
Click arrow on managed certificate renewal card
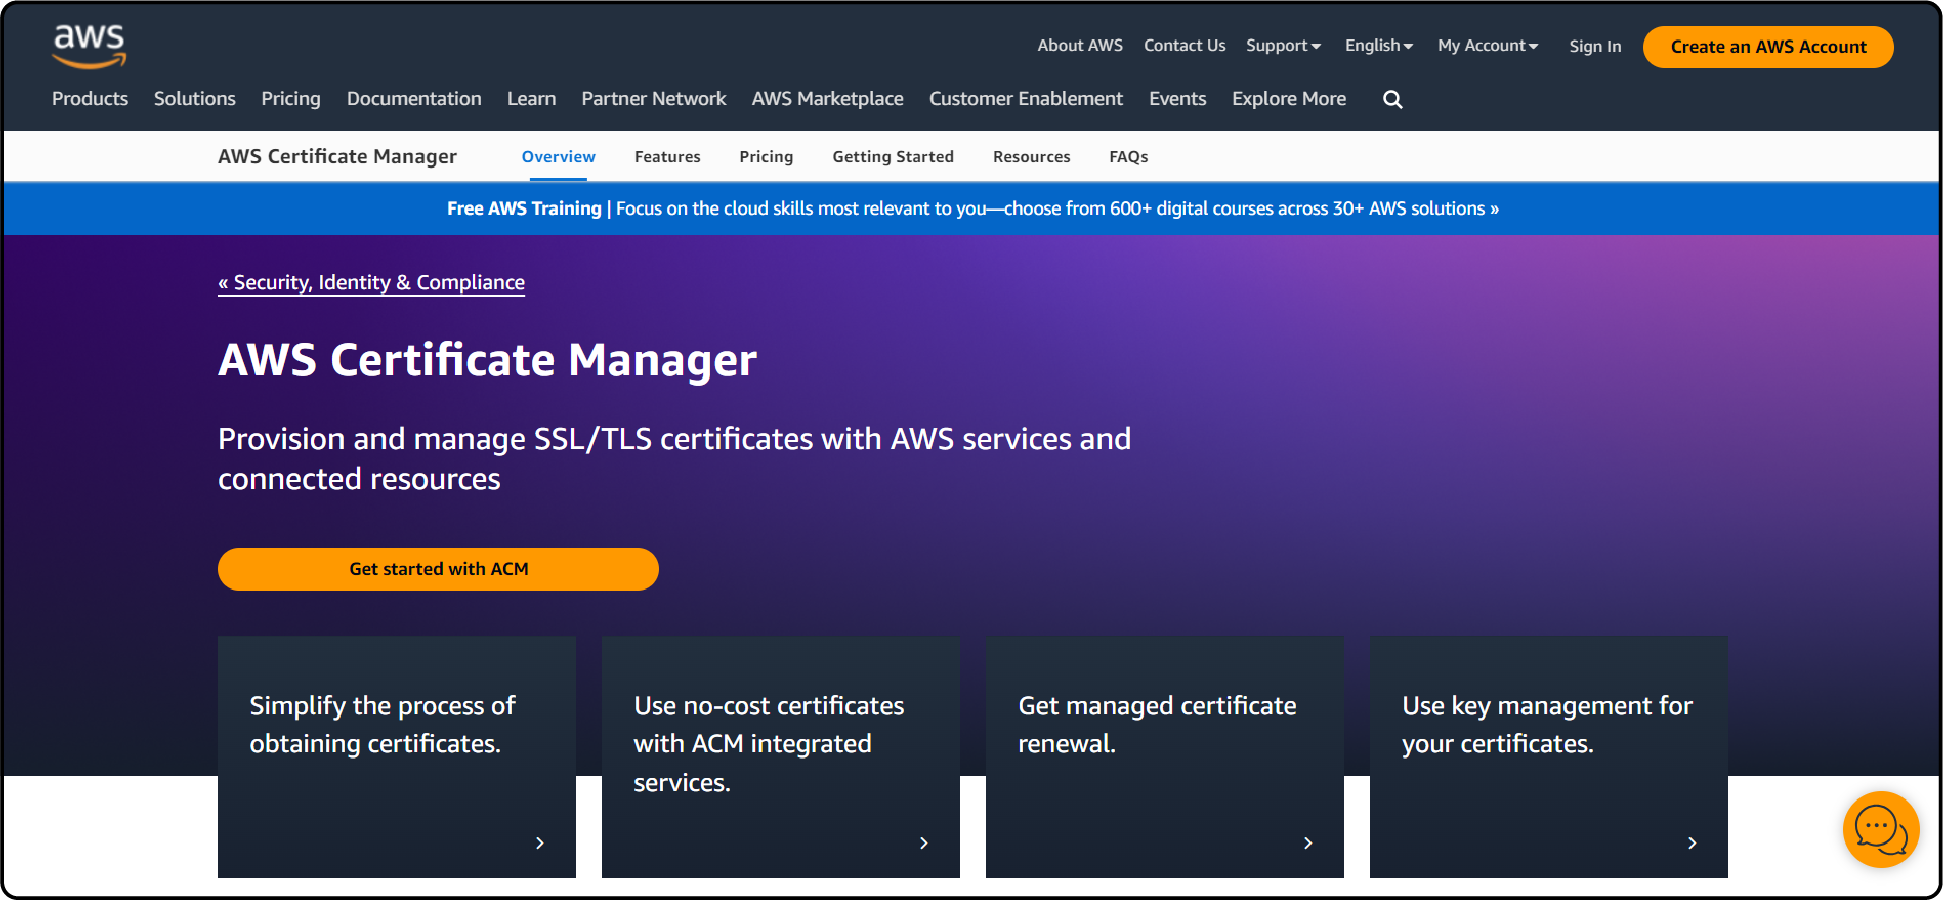point(1308,843)
